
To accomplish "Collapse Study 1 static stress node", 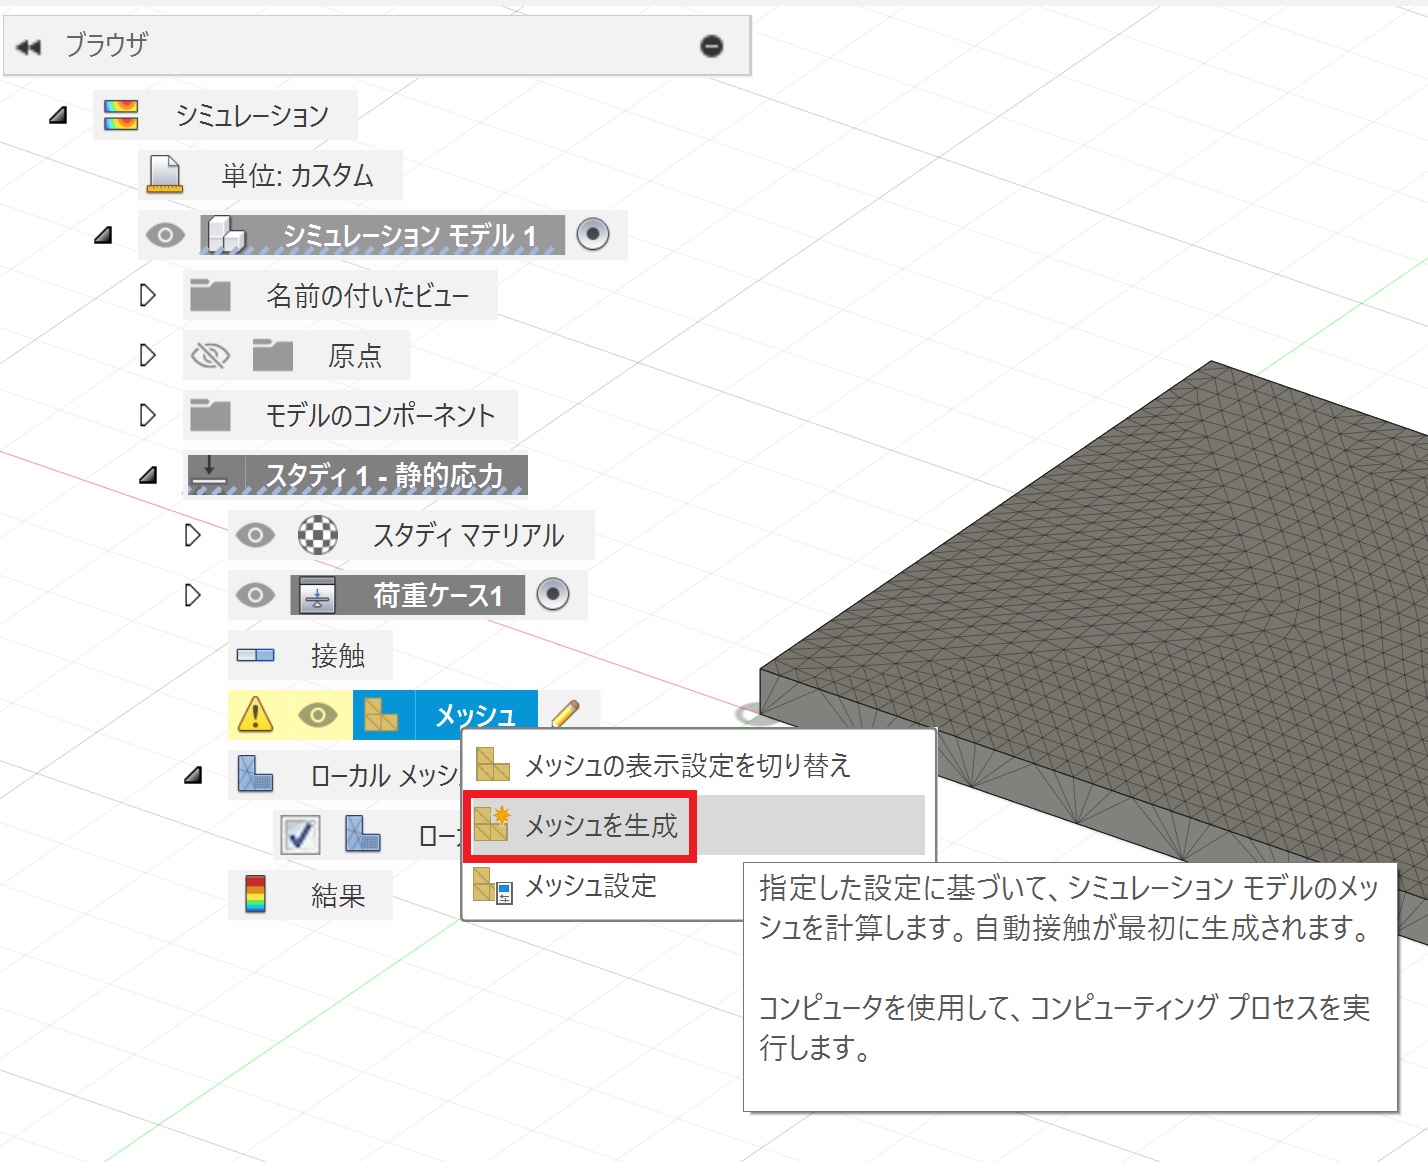I will [148, 475].
